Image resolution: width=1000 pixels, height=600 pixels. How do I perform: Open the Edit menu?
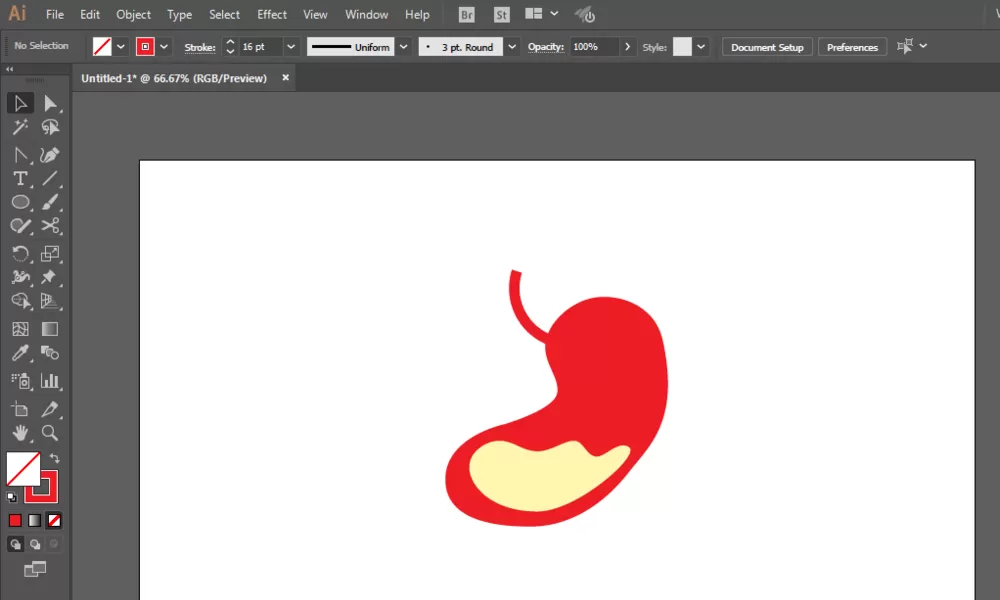(90, 14)
